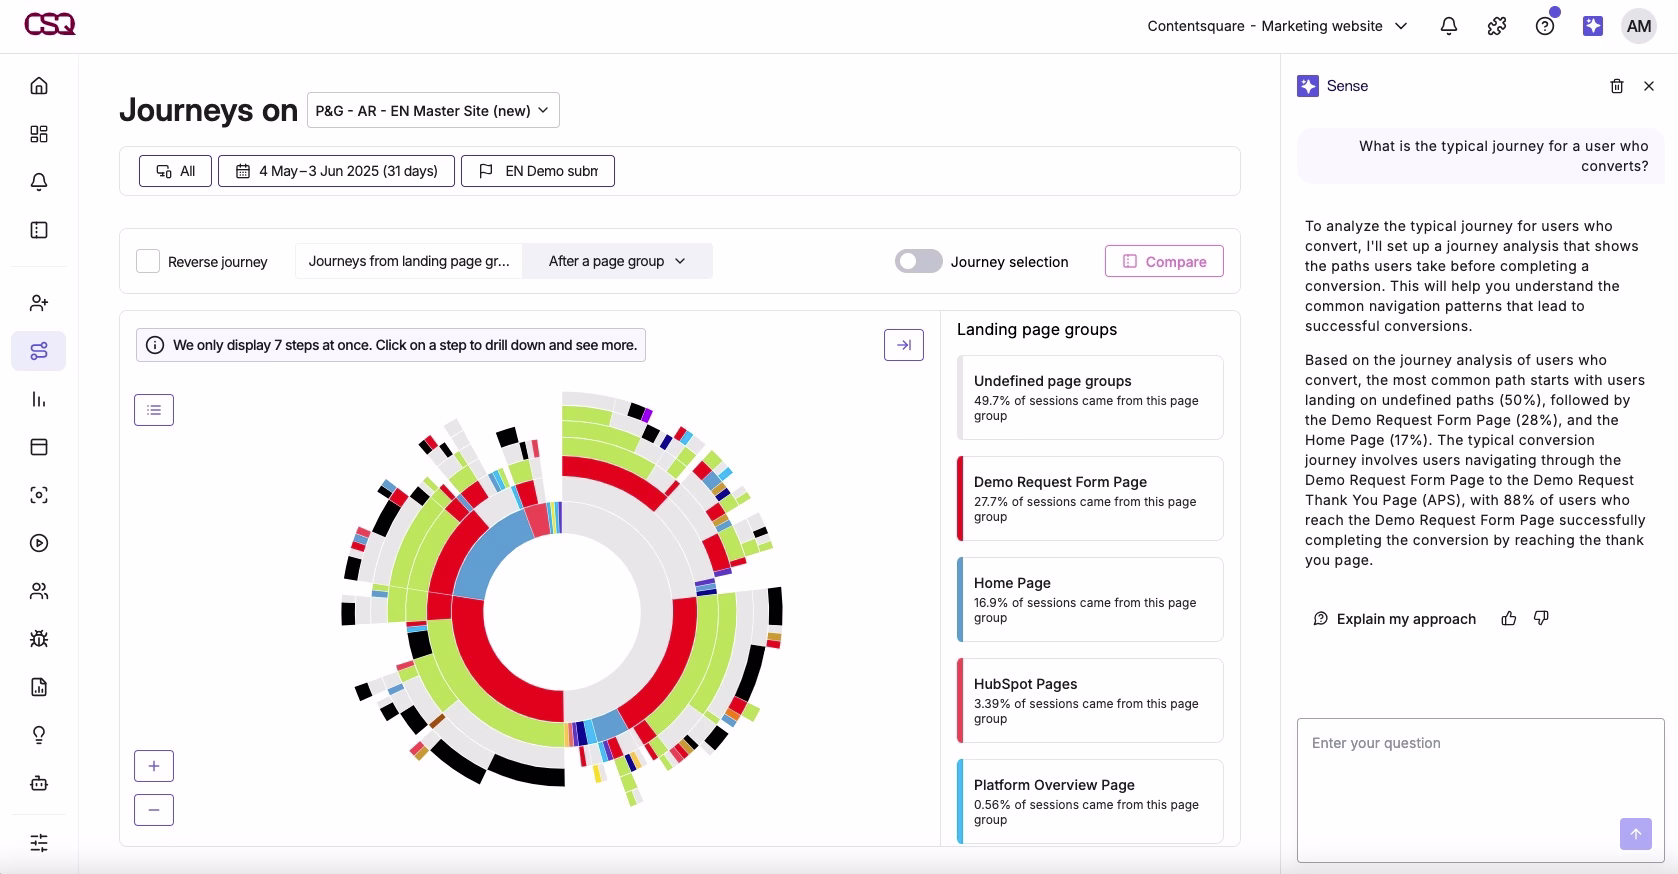Open the add-user segment icon in sidebar
Viewport: 1678px width, 874px height.
(x=39, y=303)
